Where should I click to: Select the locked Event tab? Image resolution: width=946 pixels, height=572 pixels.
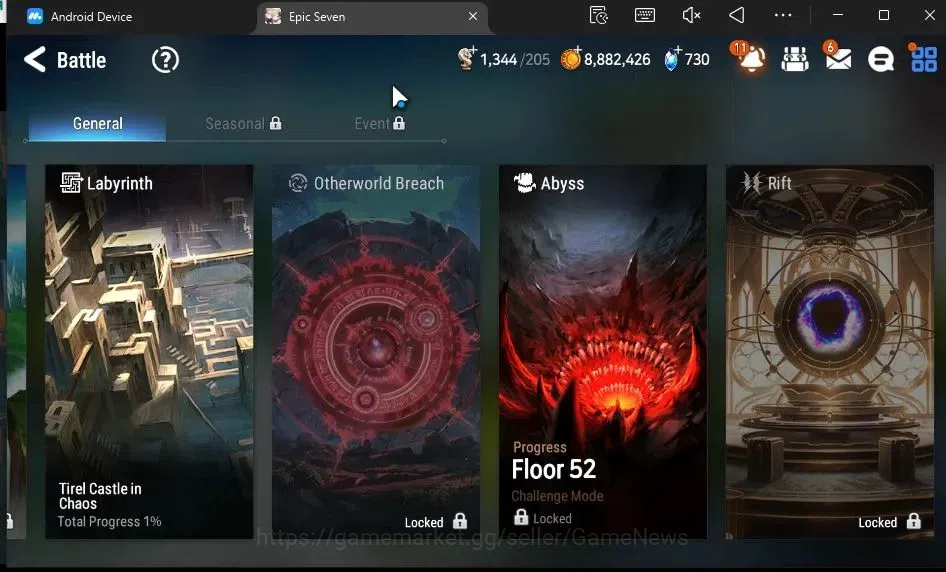point(379,124)
